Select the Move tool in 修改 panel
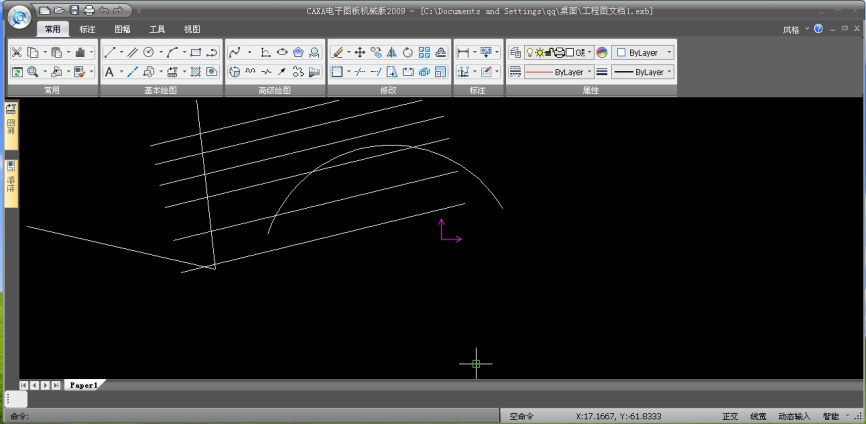Image resolution: width=866 pixels, height=424 pixels. coord(360,52)
